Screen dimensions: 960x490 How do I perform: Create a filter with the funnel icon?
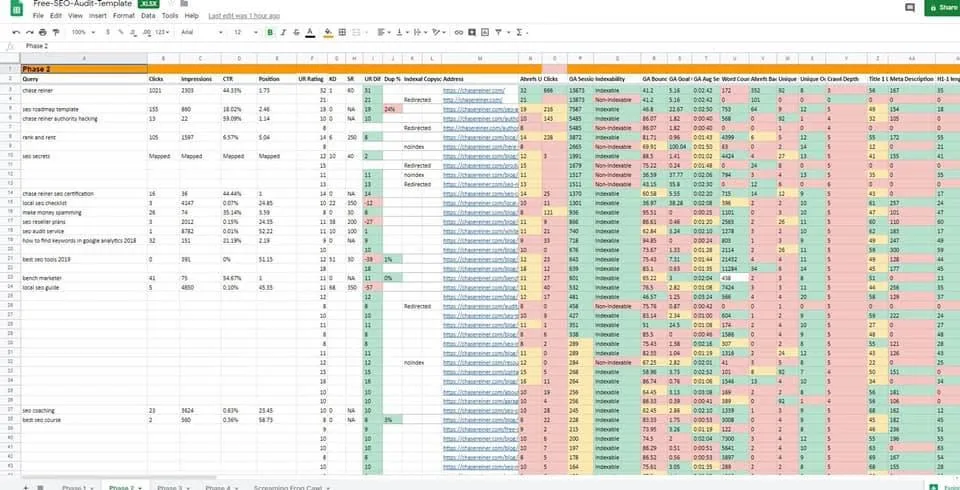tap(500, 32)
